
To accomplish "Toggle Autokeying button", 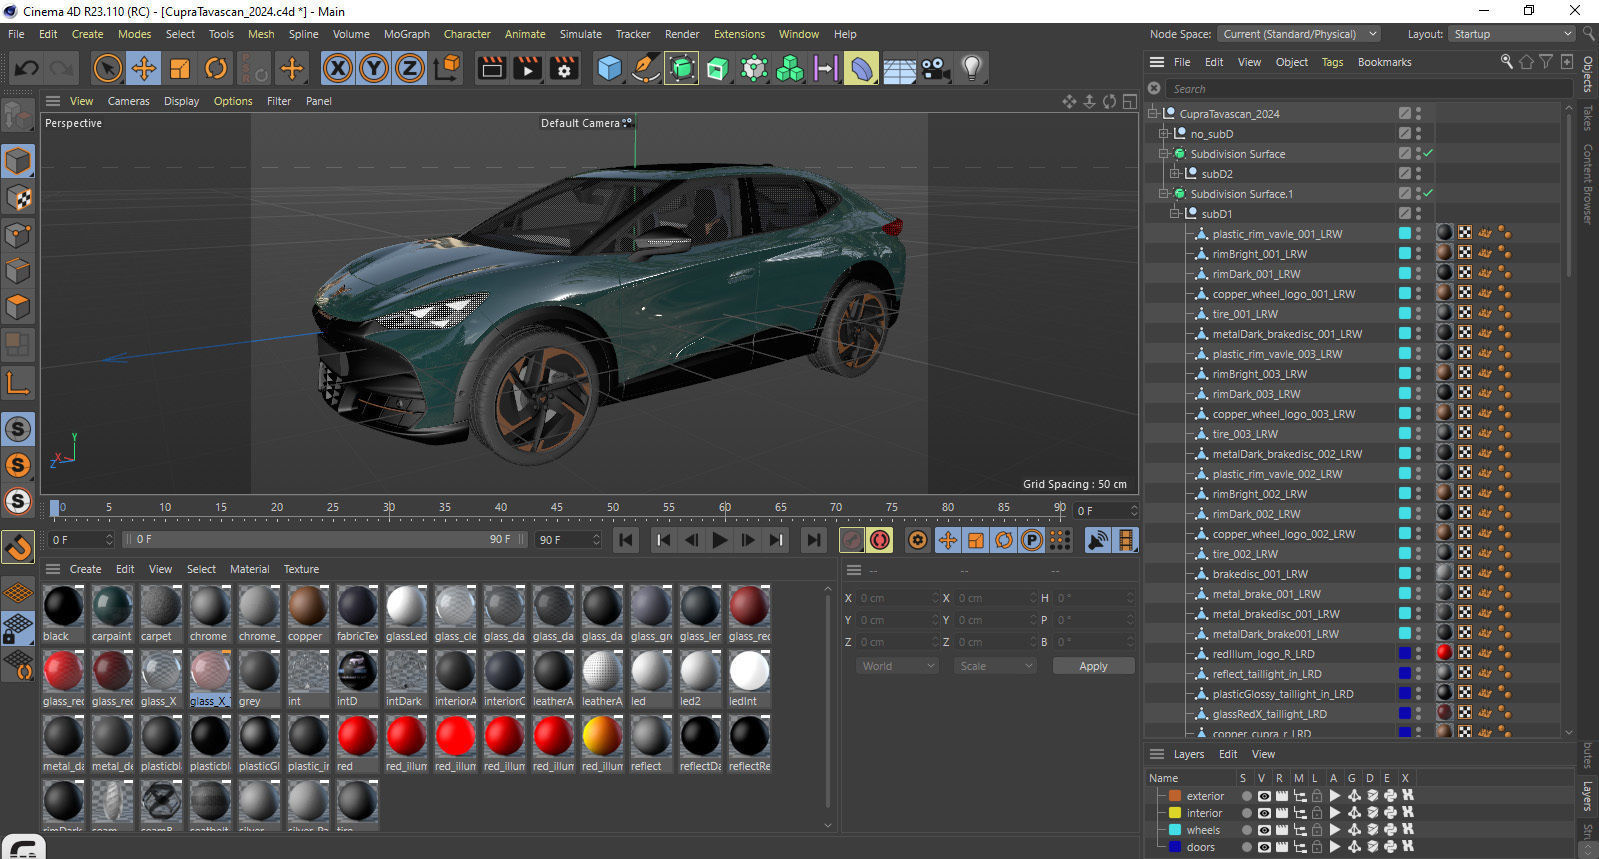I will coord(880,540).
